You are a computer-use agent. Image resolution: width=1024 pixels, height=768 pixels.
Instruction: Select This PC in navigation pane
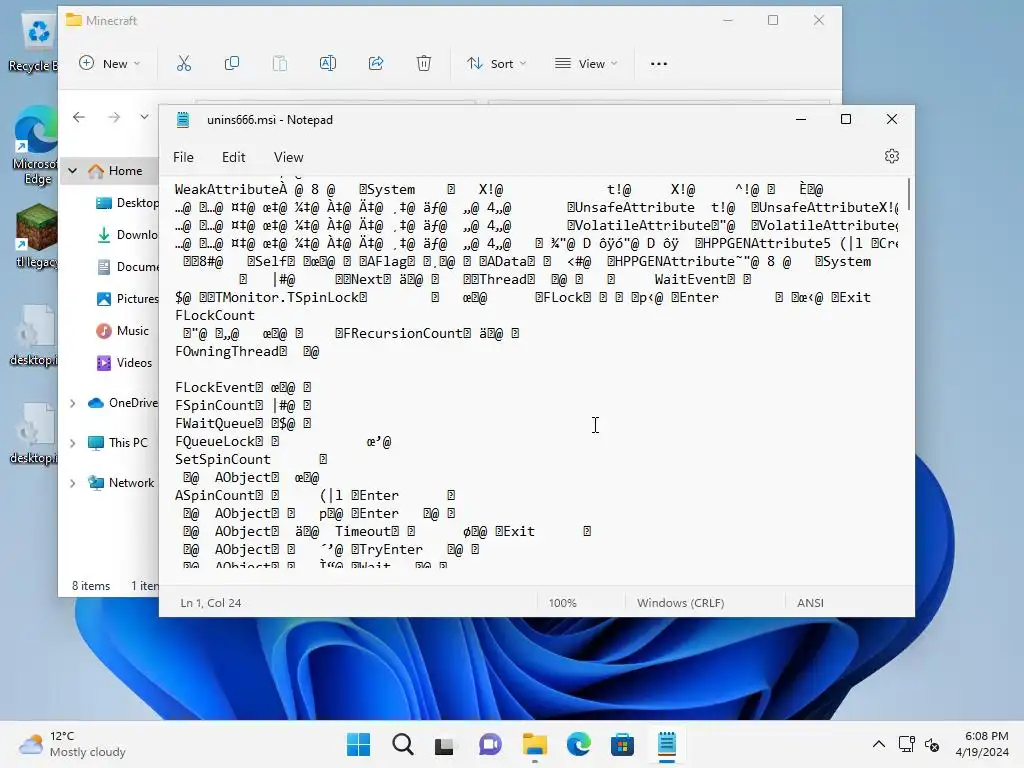pos(118,443)
